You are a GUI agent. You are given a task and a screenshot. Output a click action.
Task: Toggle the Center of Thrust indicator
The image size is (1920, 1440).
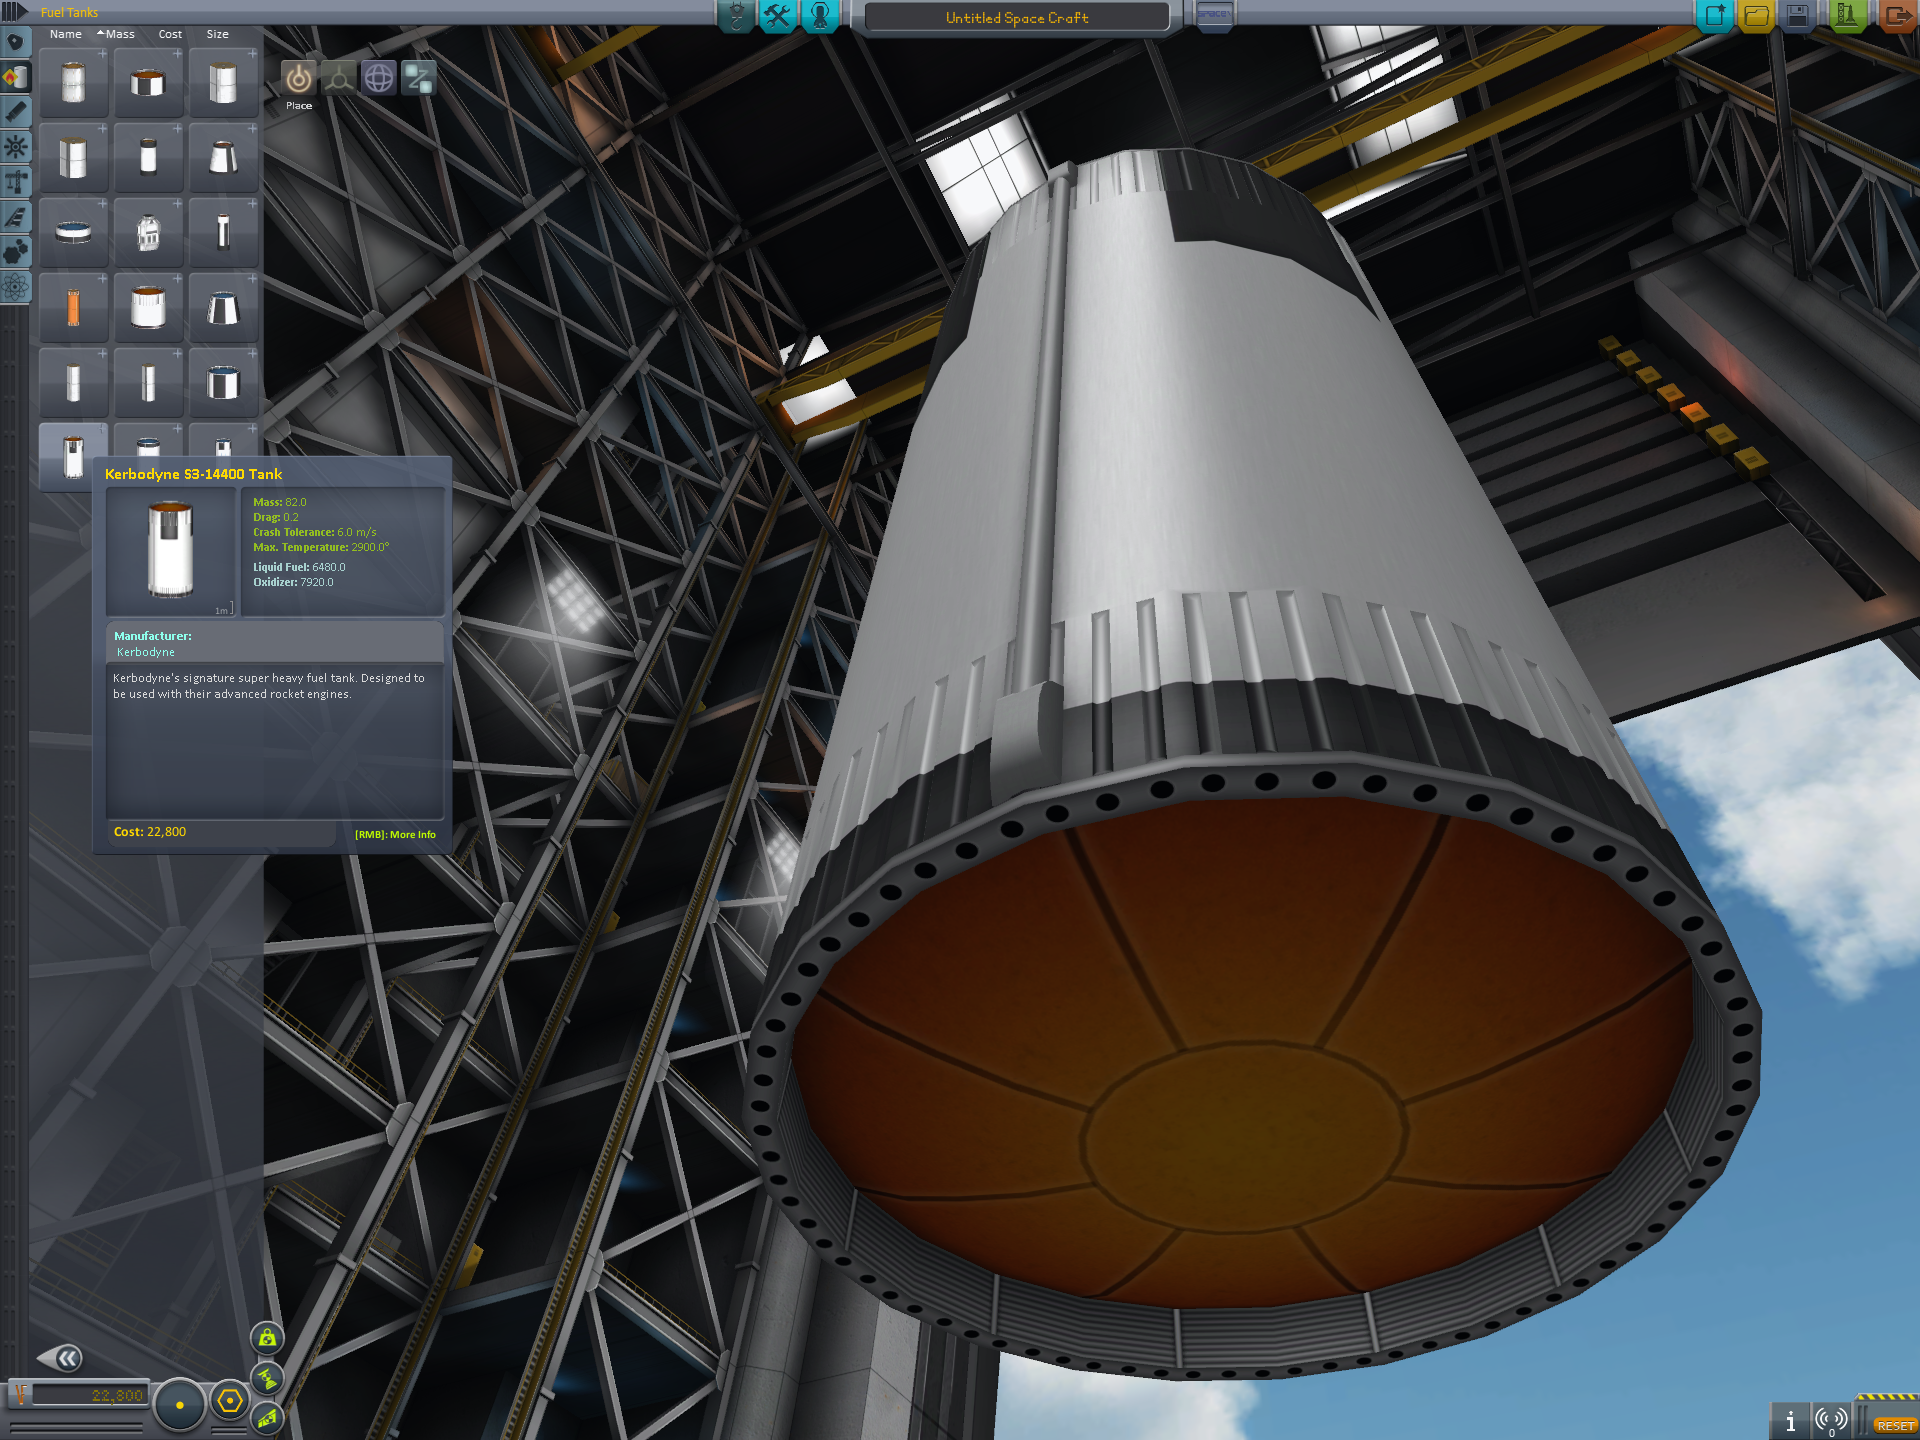click(x=267, y=1378)
